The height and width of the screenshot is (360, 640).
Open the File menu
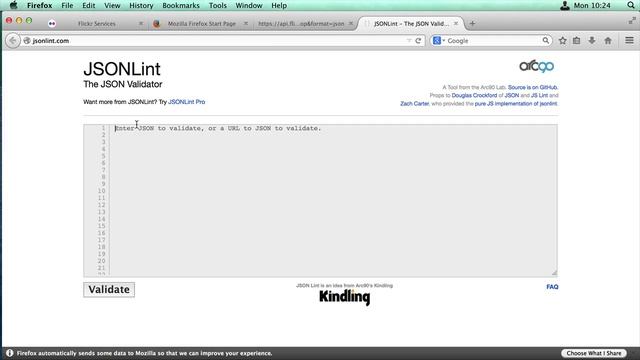[67, 5]
